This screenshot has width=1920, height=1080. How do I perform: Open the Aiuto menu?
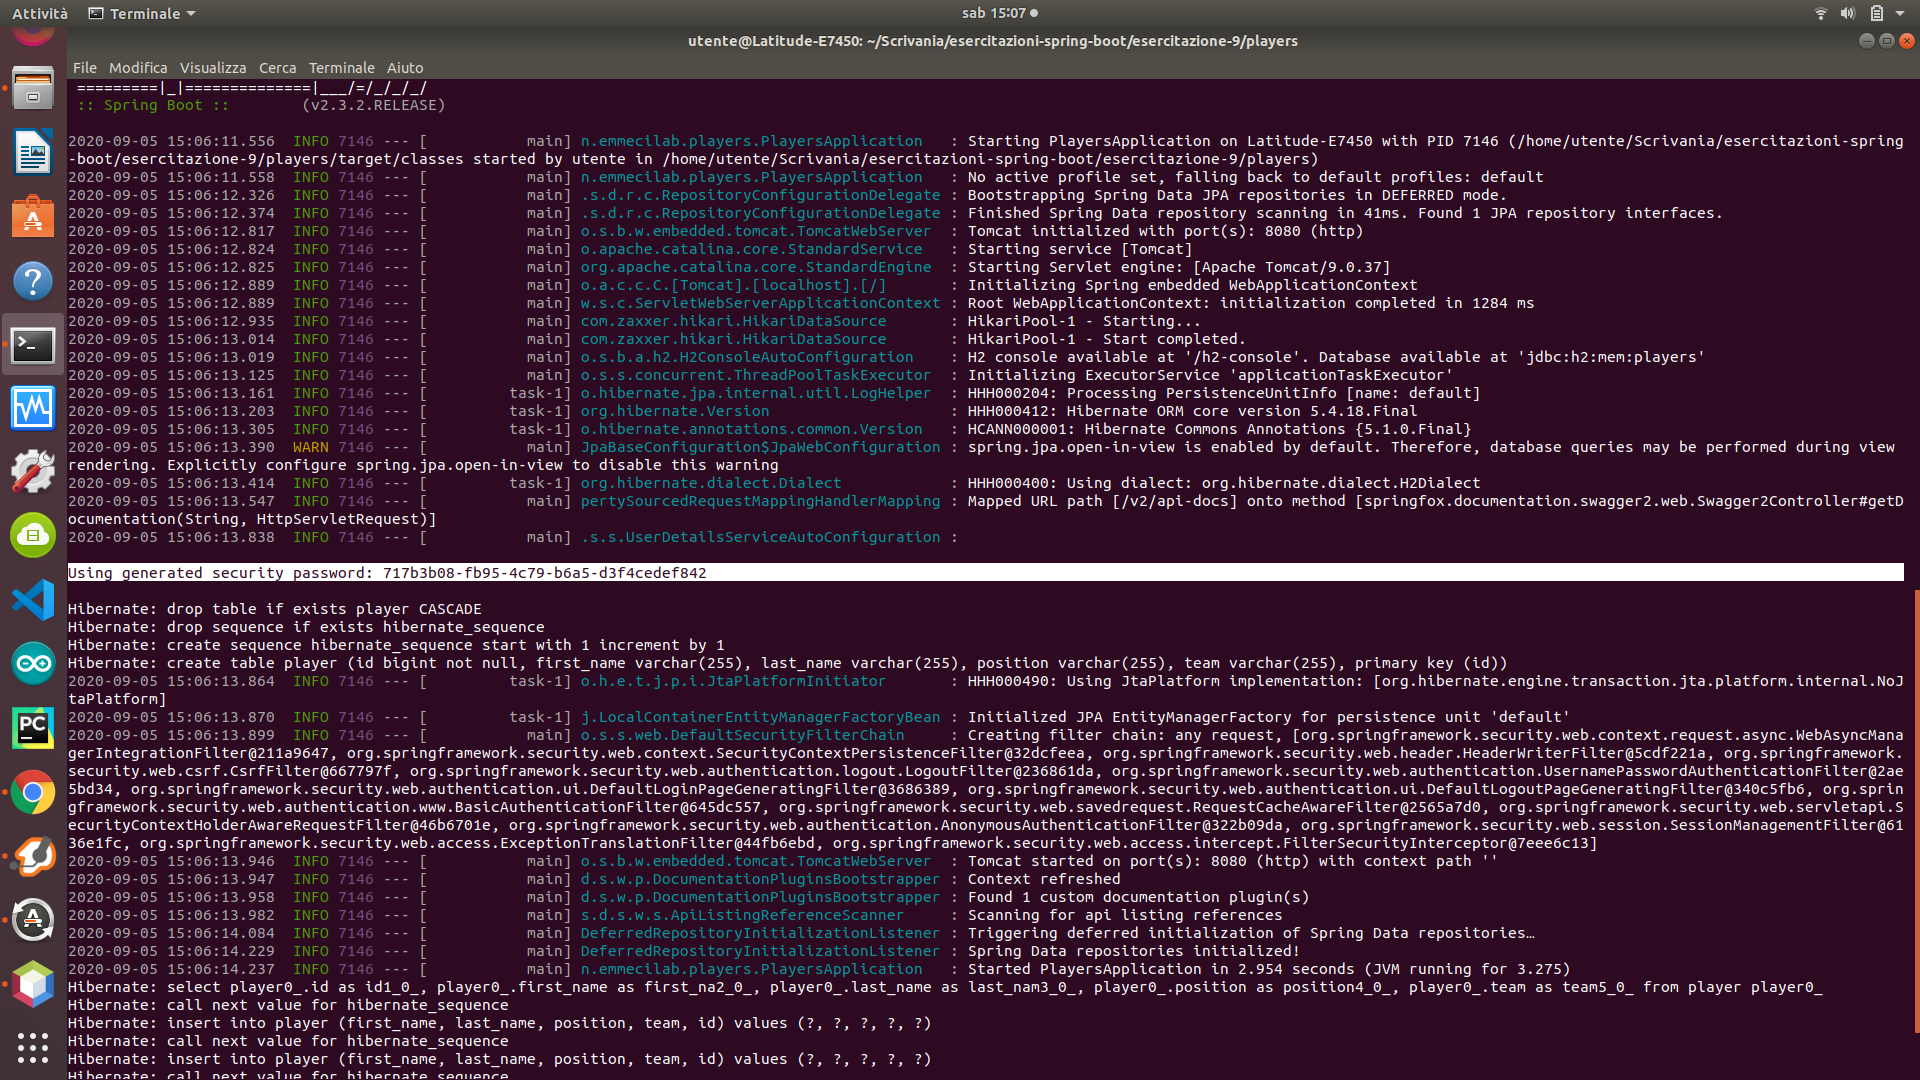coord(405,68)
